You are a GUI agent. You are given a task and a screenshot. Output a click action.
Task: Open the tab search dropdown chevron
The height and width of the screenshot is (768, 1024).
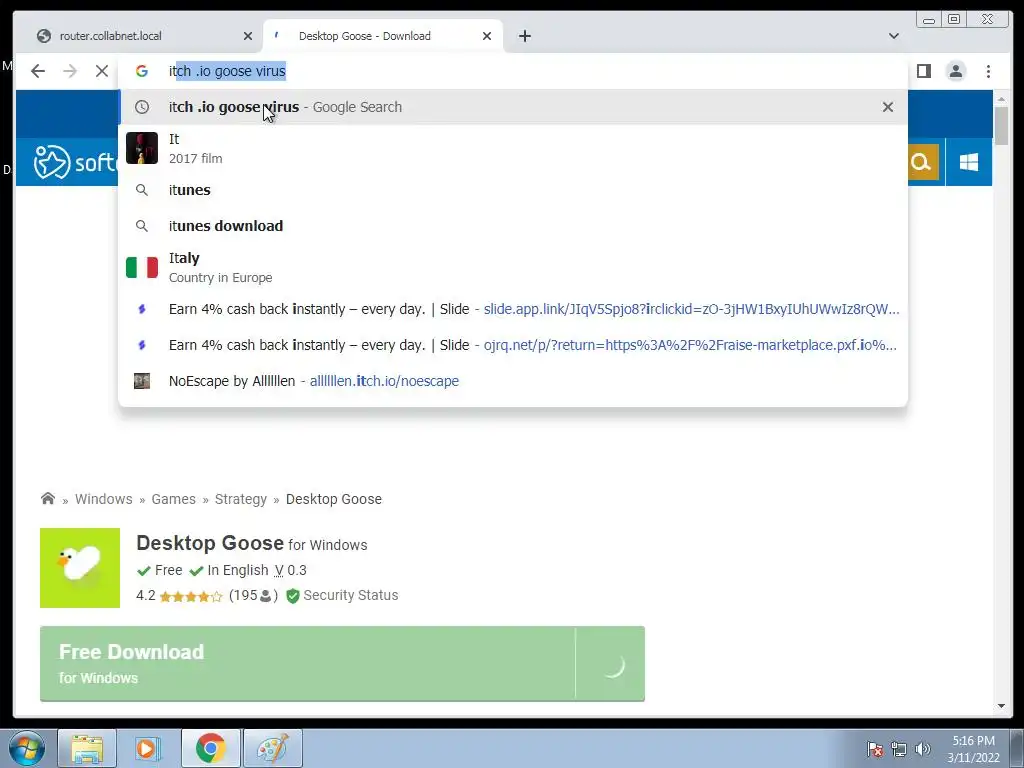[894, 36]
